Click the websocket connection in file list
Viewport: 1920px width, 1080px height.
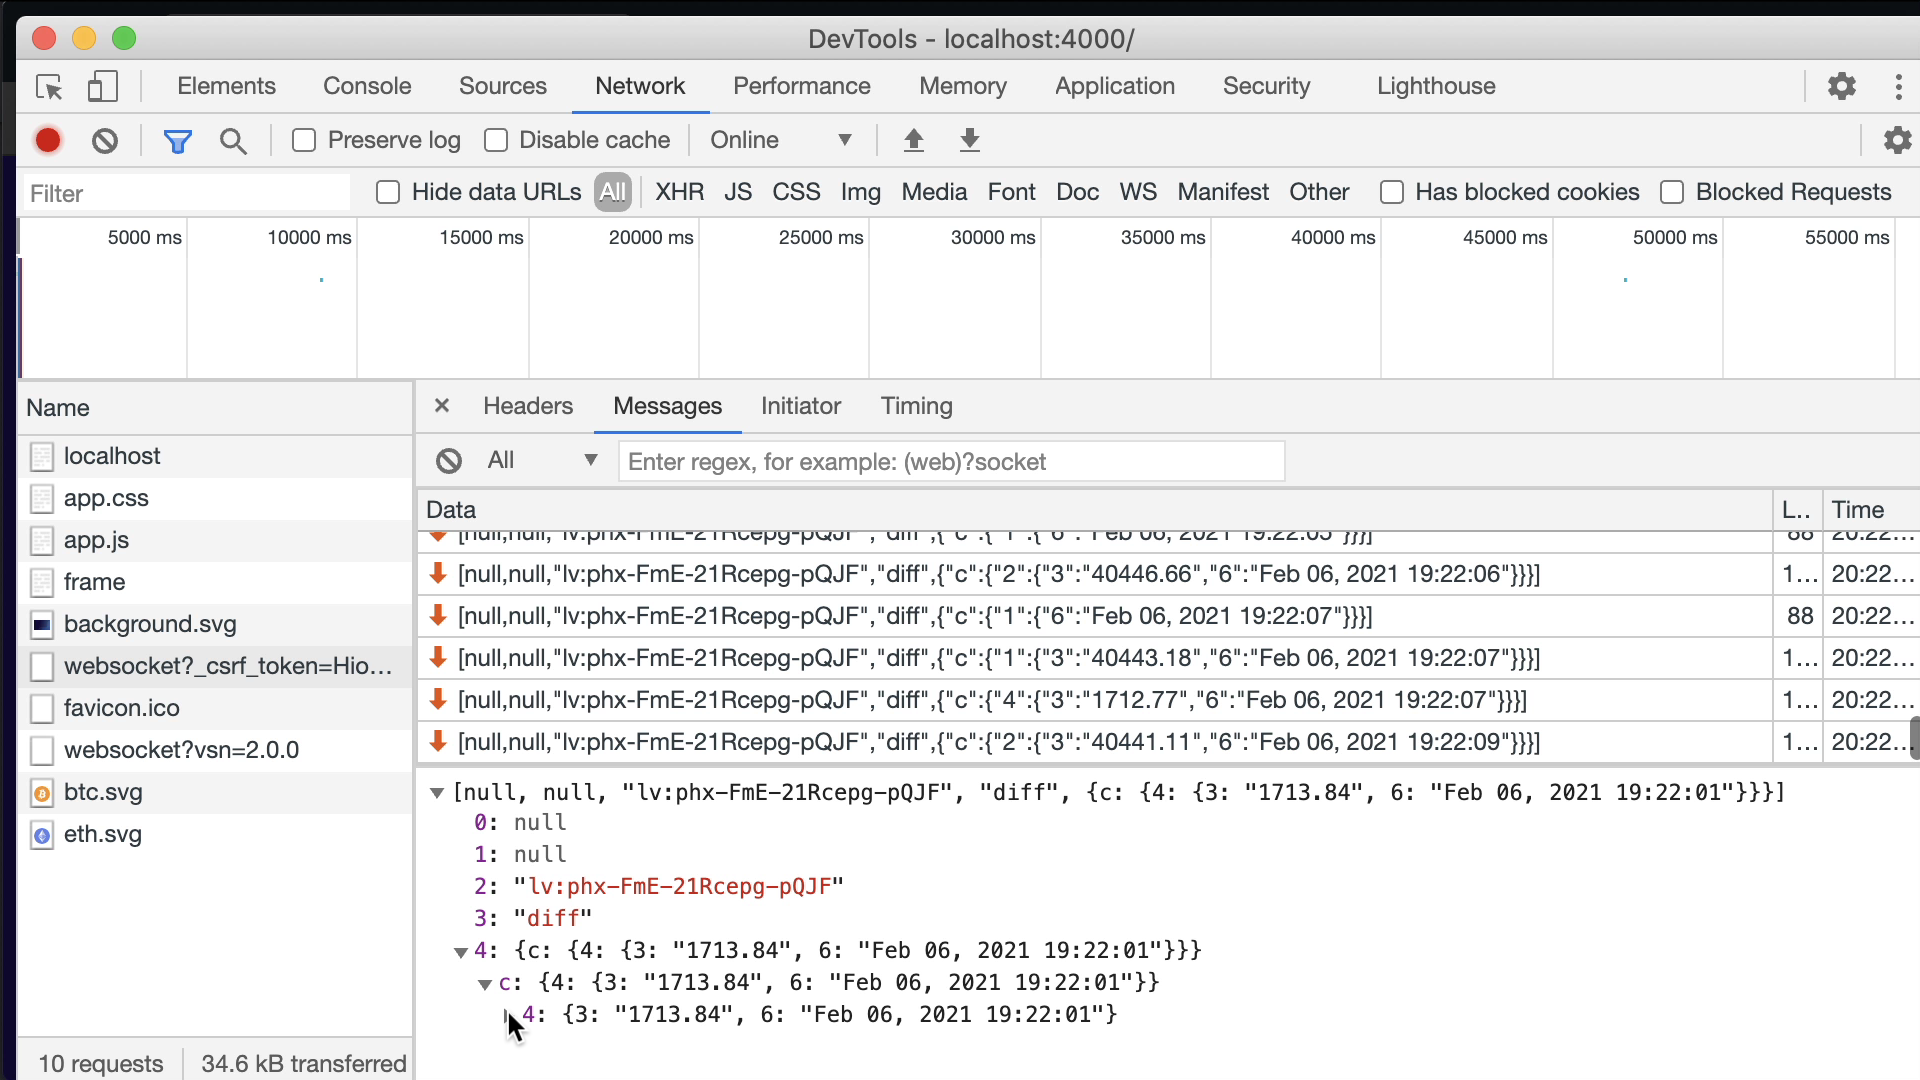(228, 666)
